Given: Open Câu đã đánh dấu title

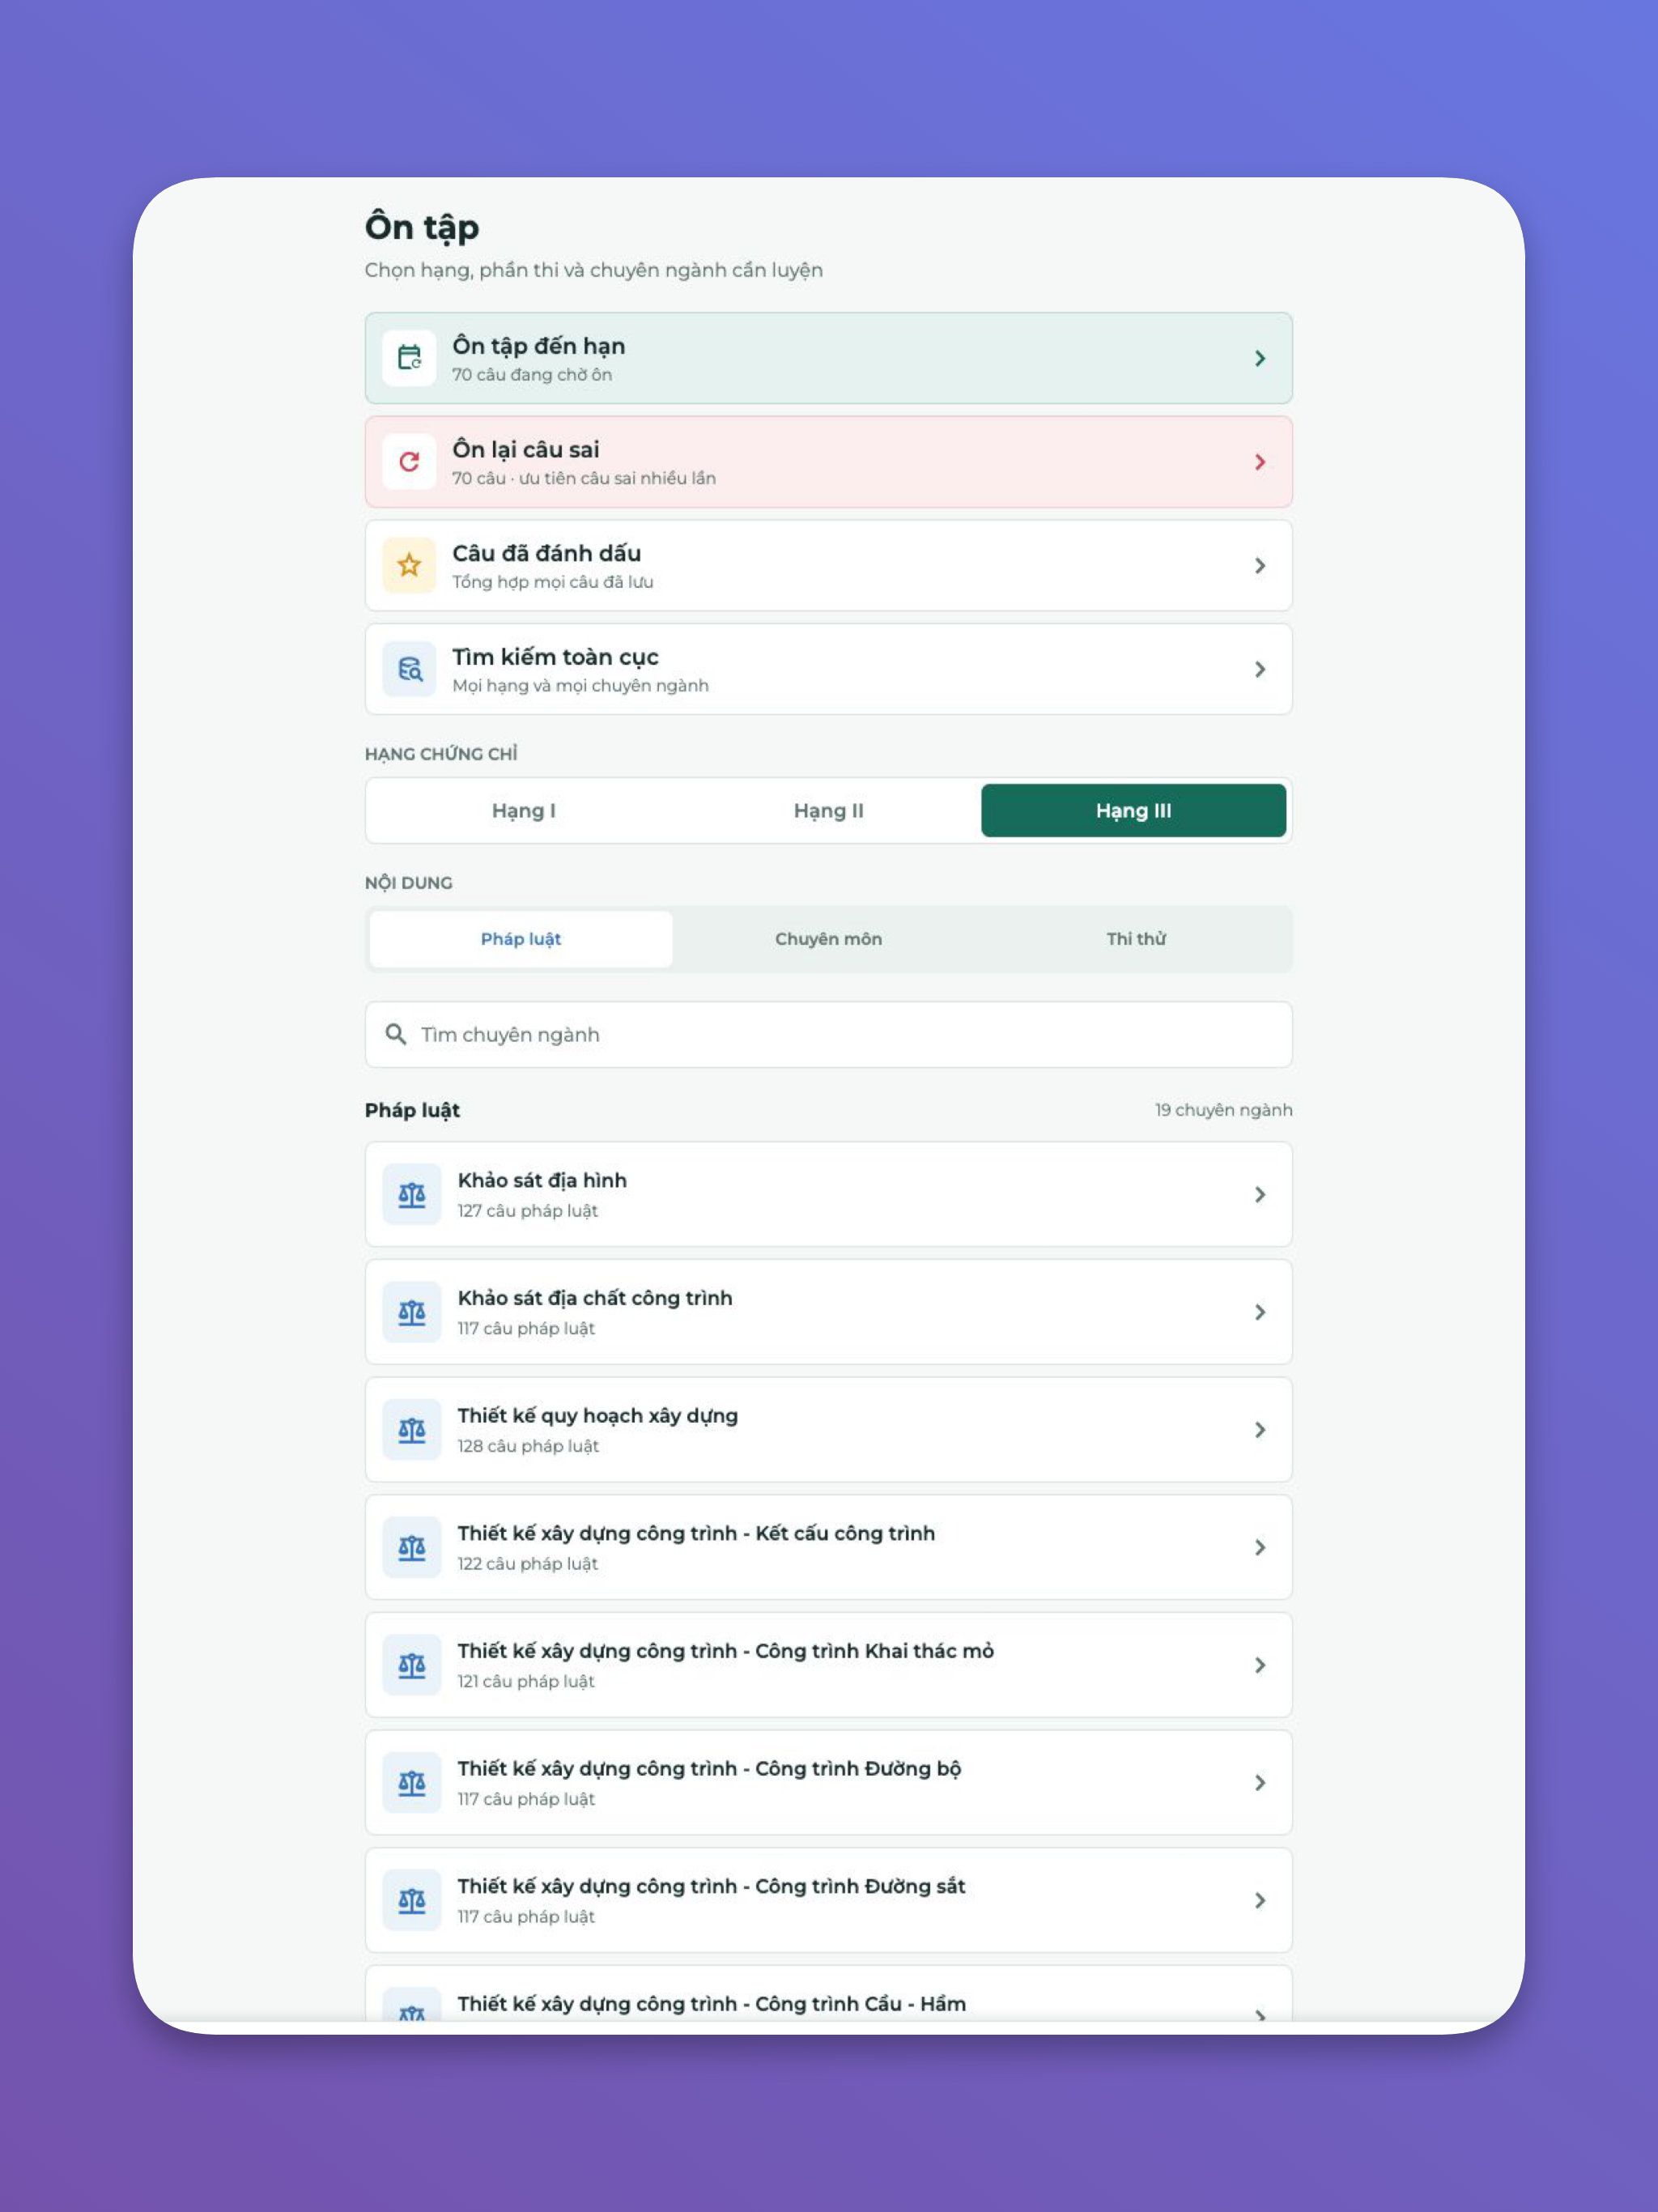Looking at the screenshot, I should click(547, 553).
